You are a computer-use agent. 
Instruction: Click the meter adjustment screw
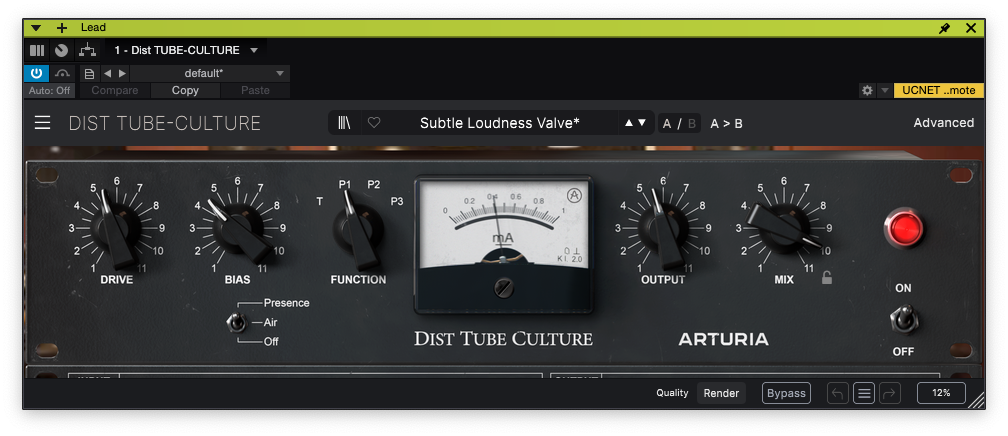(503, 288)
